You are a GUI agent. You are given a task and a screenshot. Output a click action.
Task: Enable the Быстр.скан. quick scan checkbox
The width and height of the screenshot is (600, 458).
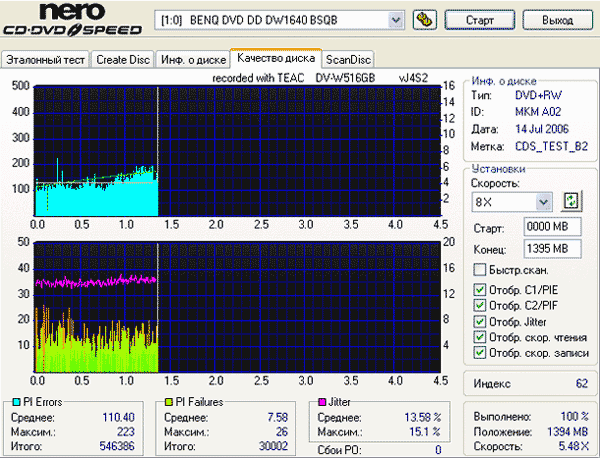(480, 270)
